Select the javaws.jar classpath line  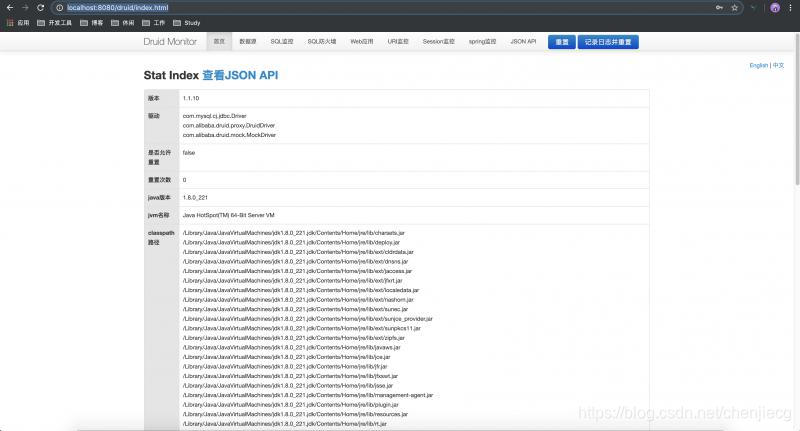point(291,347)
